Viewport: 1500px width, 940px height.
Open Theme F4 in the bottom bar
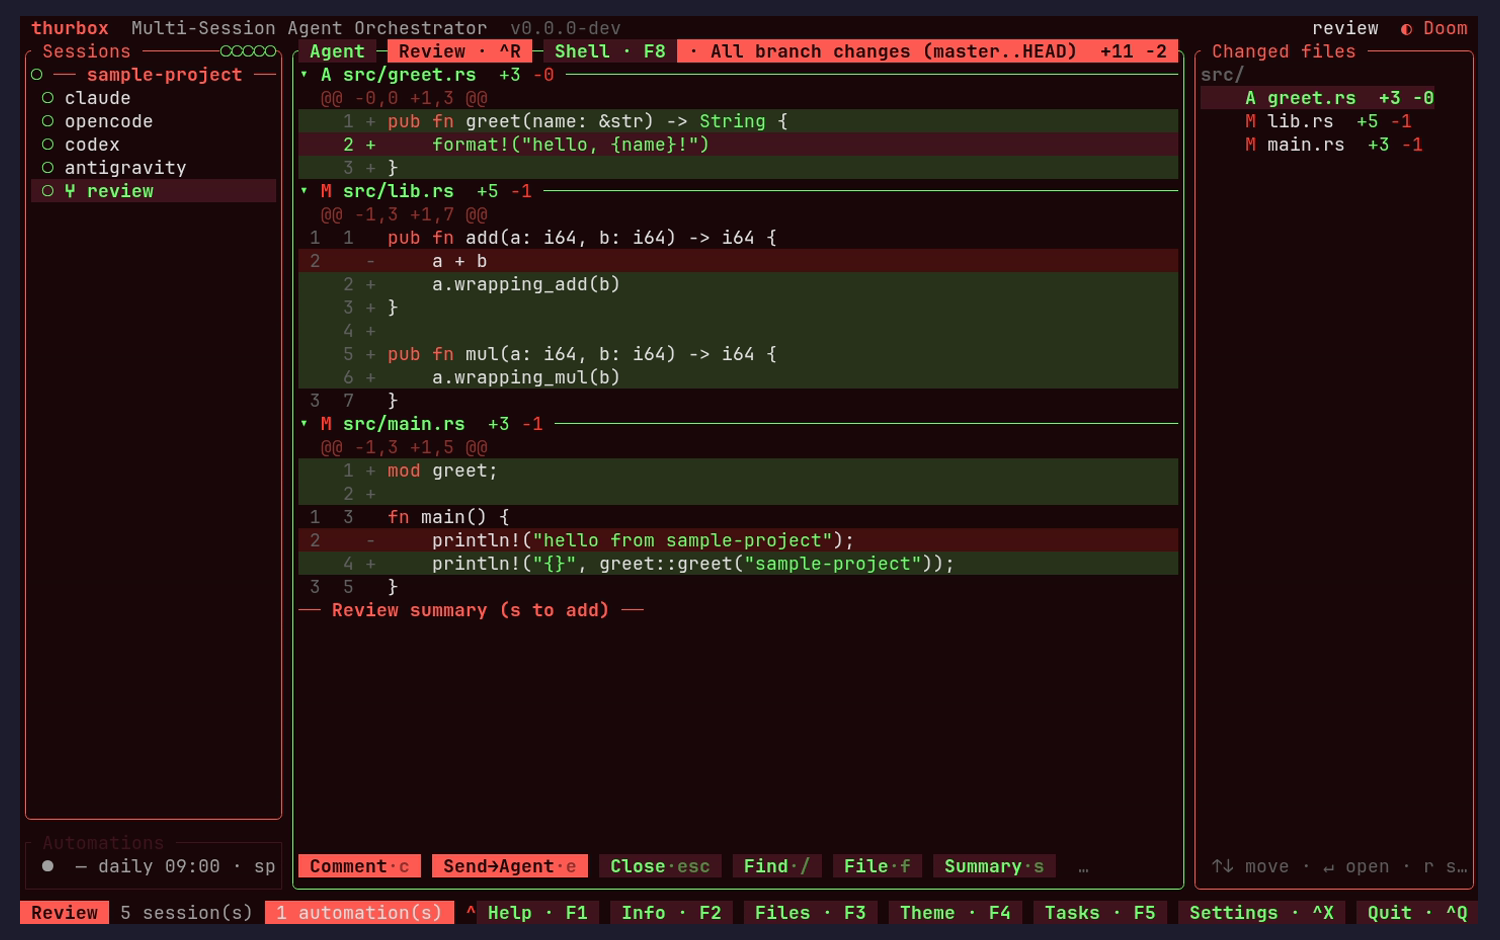click(x=955, y=913)
